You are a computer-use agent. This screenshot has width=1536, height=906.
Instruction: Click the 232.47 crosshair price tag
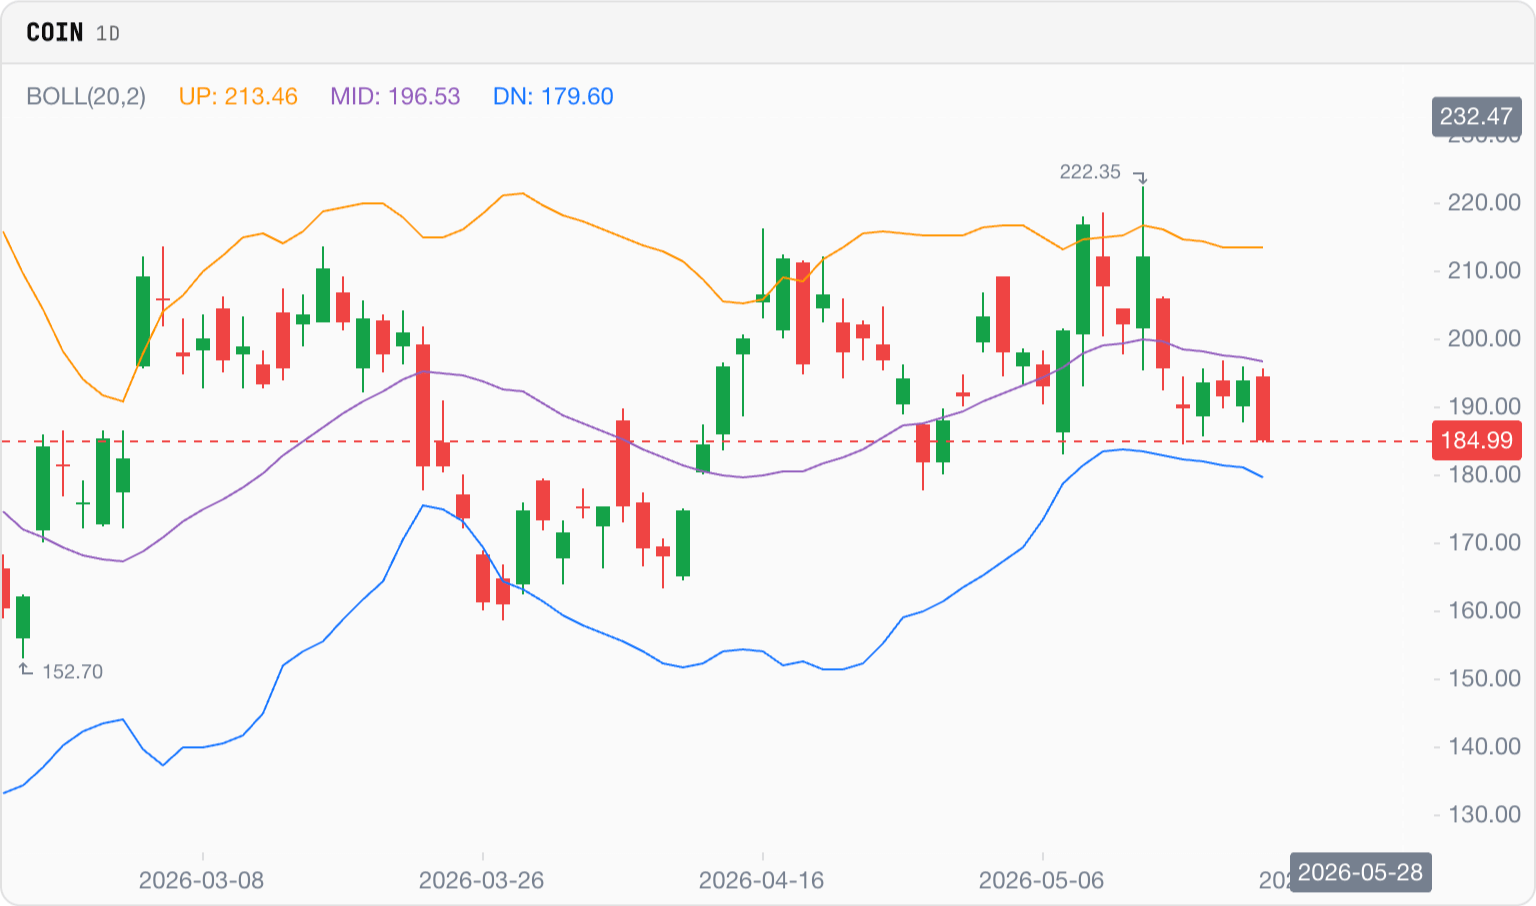(1476, 116)
